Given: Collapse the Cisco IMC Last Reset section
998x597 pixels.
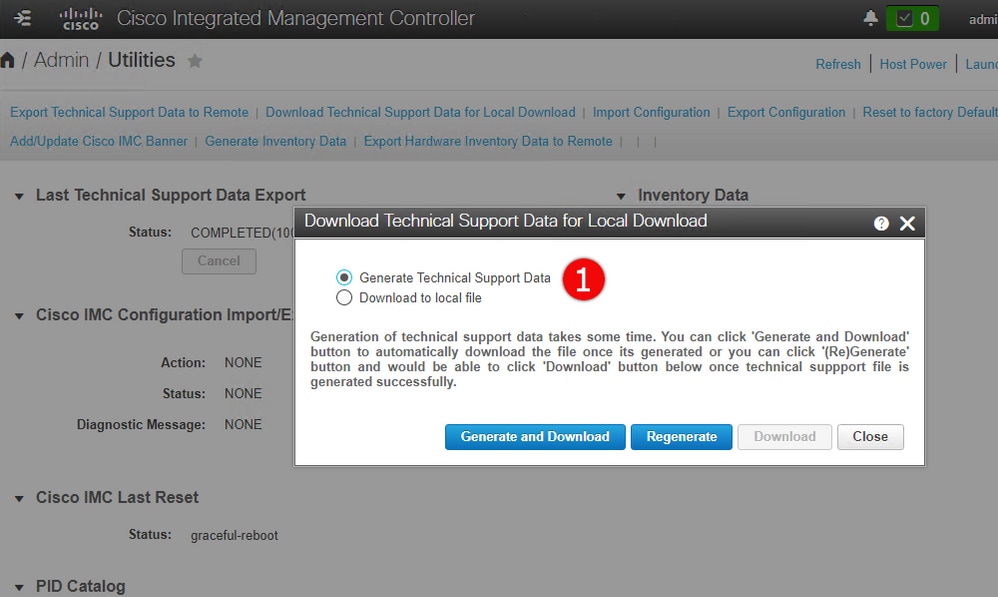Looking at the screenshot, I should [x=19, y=498].
